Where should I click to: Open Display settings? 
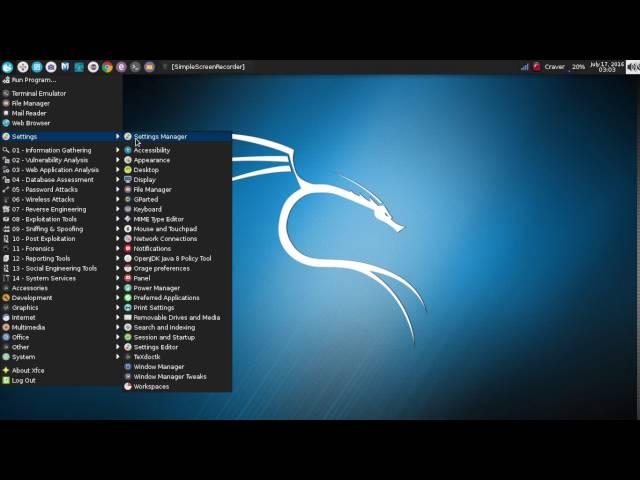tap(177, 180)
